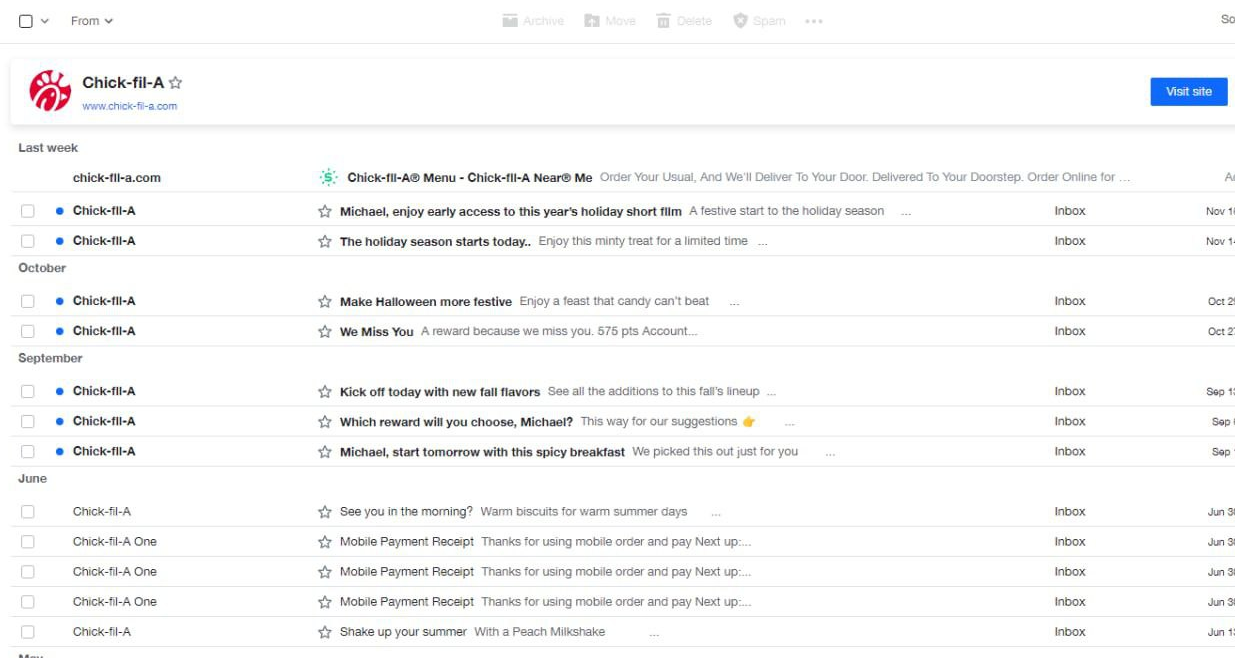Open 'Which reward will you choose, Michael?'
Image resolution: width=1235 pixels, height=658 pixels.
457,421
